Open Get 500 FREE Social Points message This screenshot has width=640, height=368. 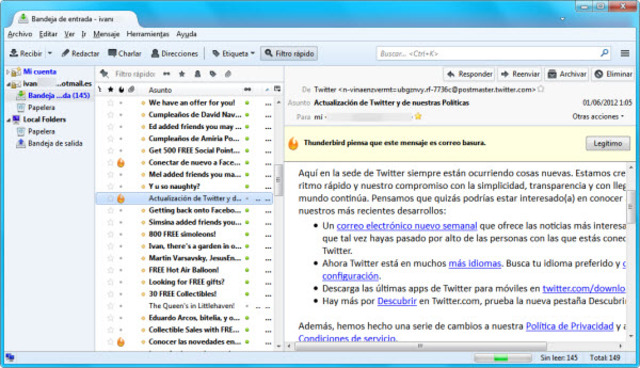pyautogui.click(x=194, y=151)
